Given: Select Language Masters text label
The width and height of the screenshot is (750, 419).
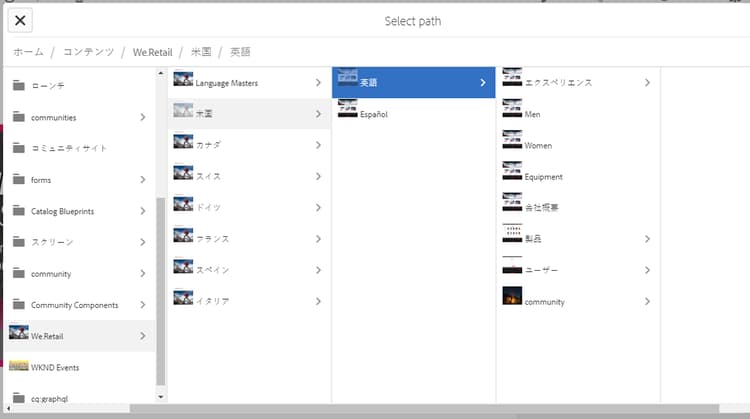Looking at the screenshot, I should pos(227,83).
